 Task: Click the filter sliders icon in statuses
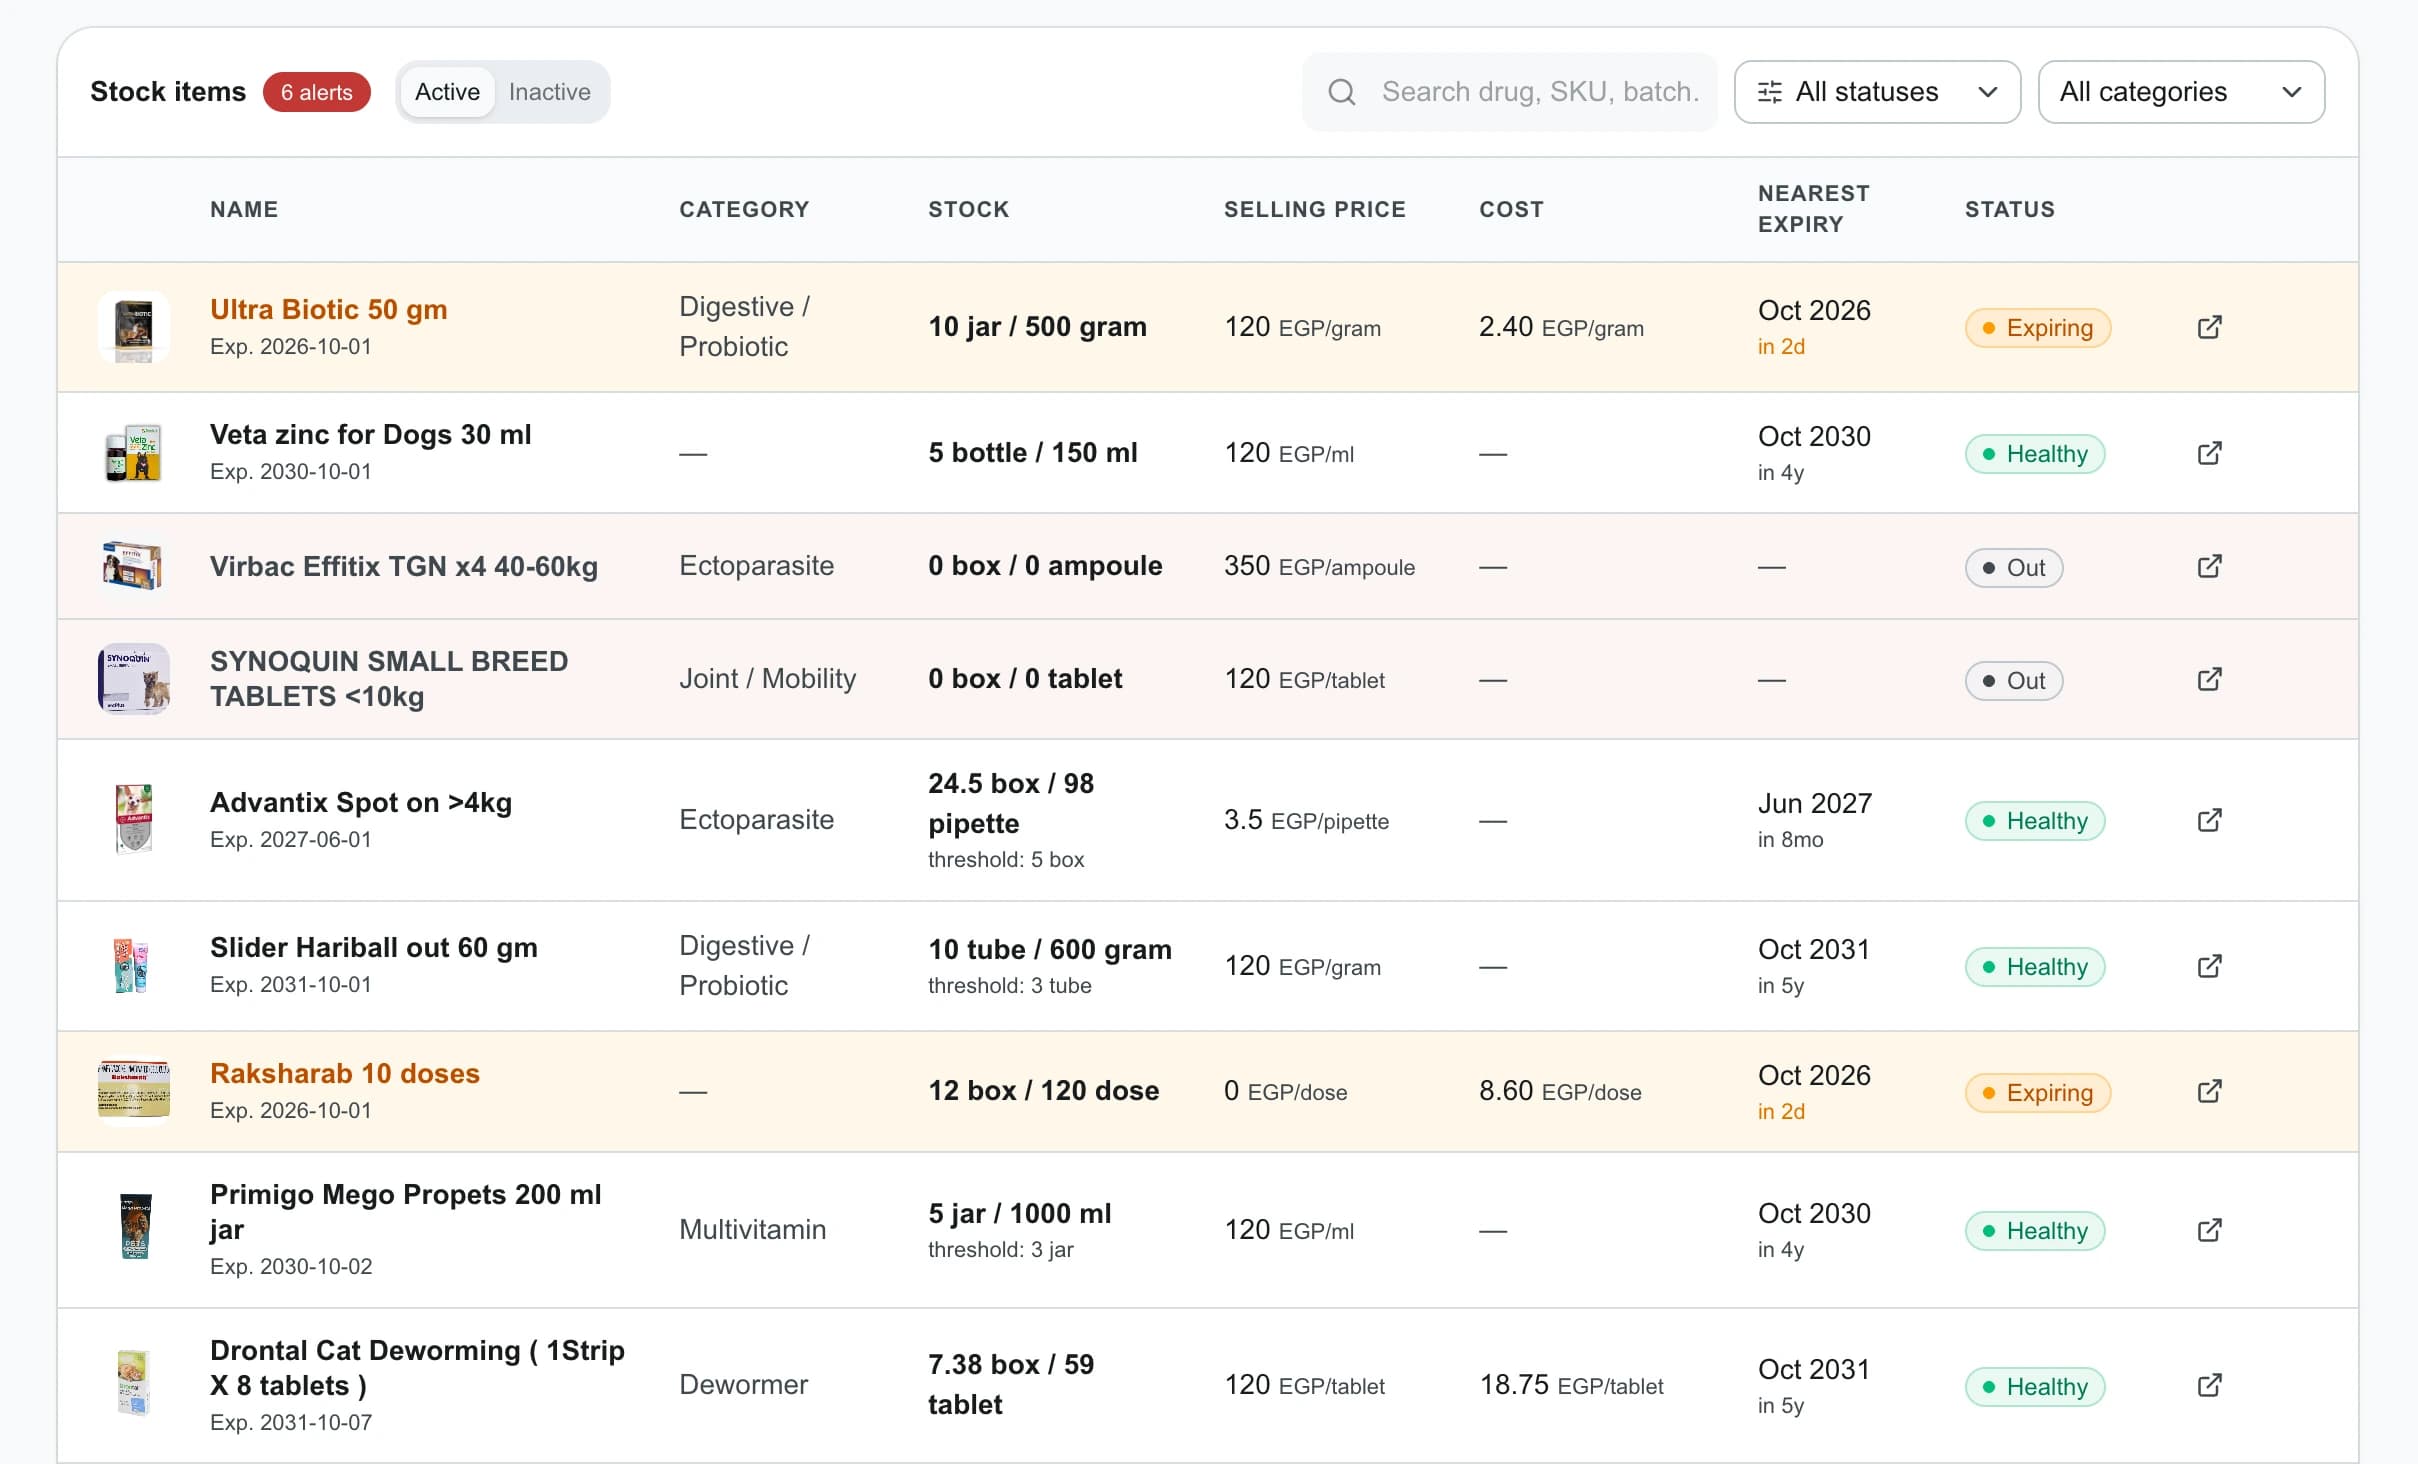click(x=1769, y=92)
